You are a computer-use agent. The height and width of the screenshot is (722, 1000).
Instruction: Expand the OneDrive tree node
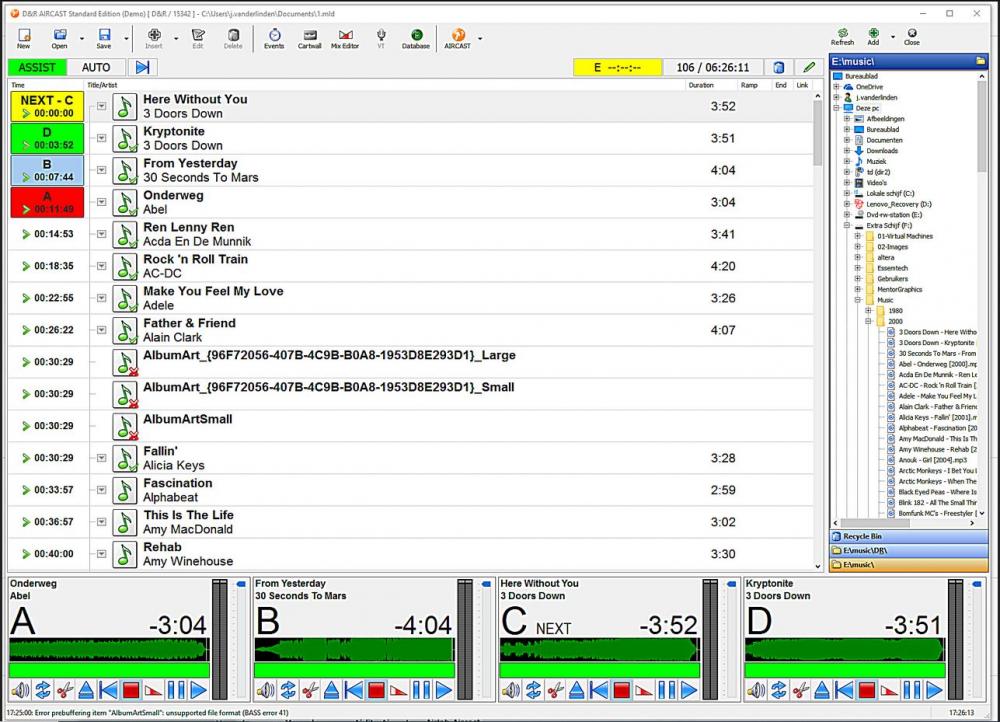(x=836, y=87)
